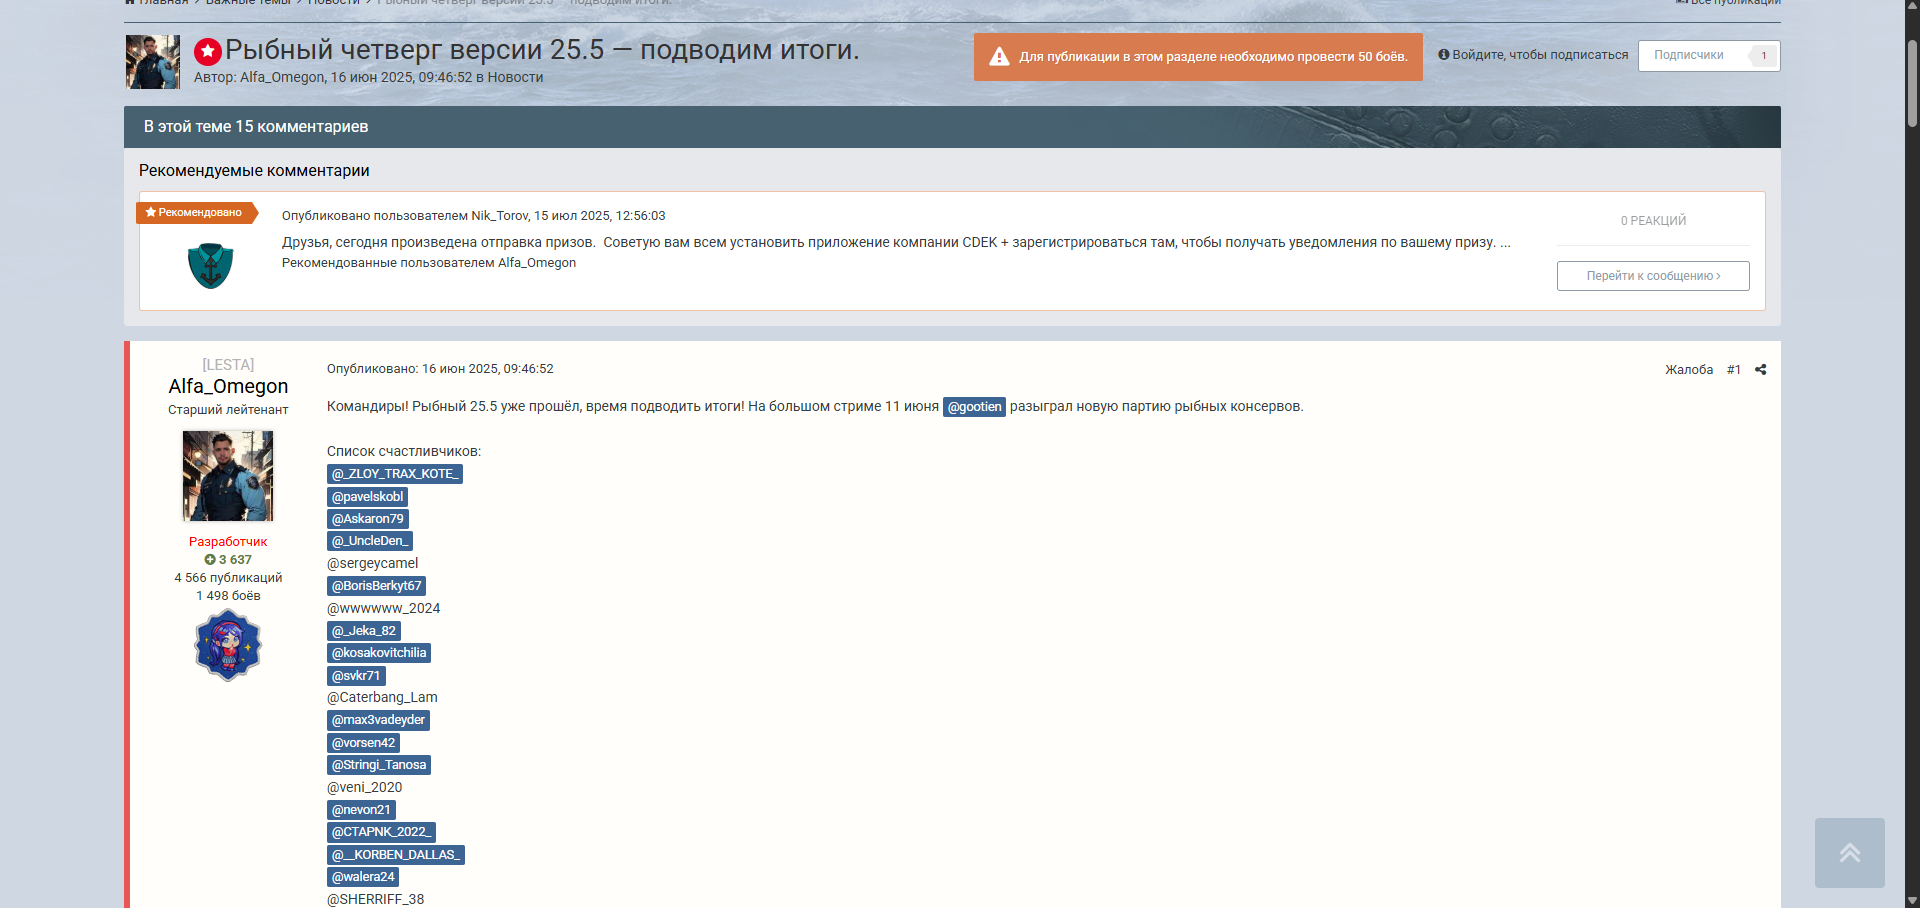Image resolution: width=1920 pixels, height=908 pixels.
Task: Click the scrollbar down arrow
Action: (x=1912, y=900)
